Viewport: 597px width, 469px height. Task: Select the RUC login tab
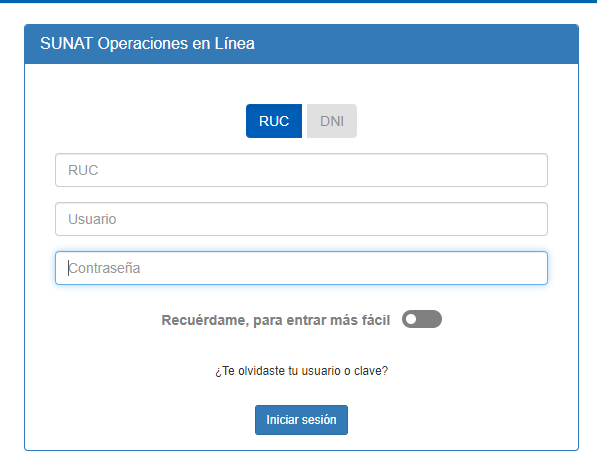pyautogui.click(x=274, y=121)
